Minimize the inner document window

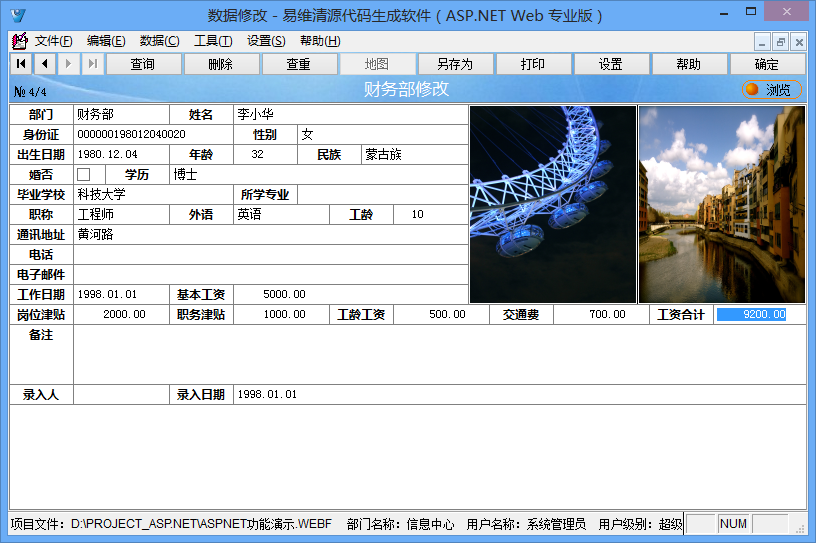point(763,42)
